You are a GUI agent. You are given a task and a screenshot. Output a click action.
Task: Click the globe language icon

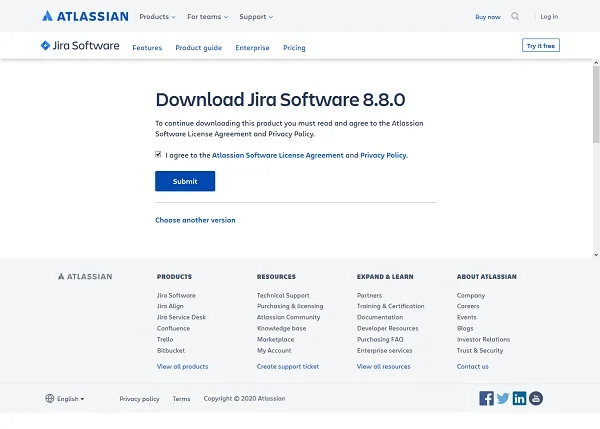(49, 398)
